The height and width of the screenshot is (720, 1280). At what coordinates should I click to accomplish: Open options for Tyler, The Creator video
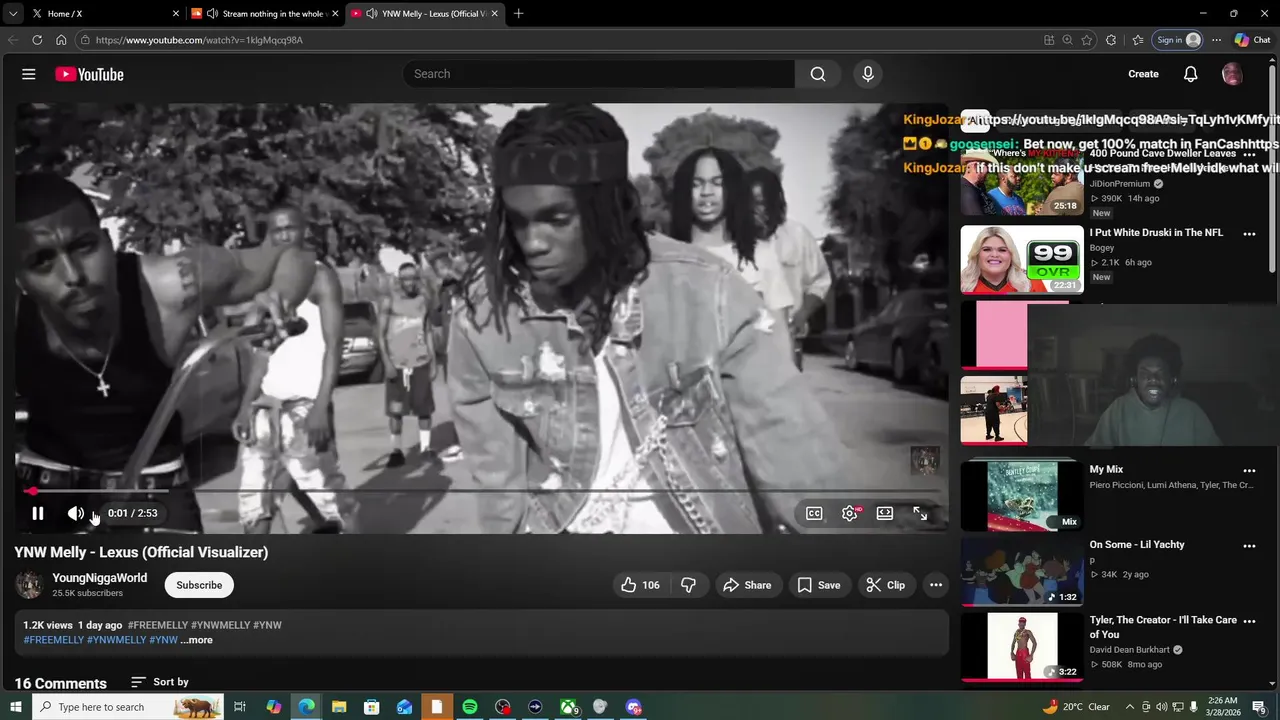click(1249, 621)
